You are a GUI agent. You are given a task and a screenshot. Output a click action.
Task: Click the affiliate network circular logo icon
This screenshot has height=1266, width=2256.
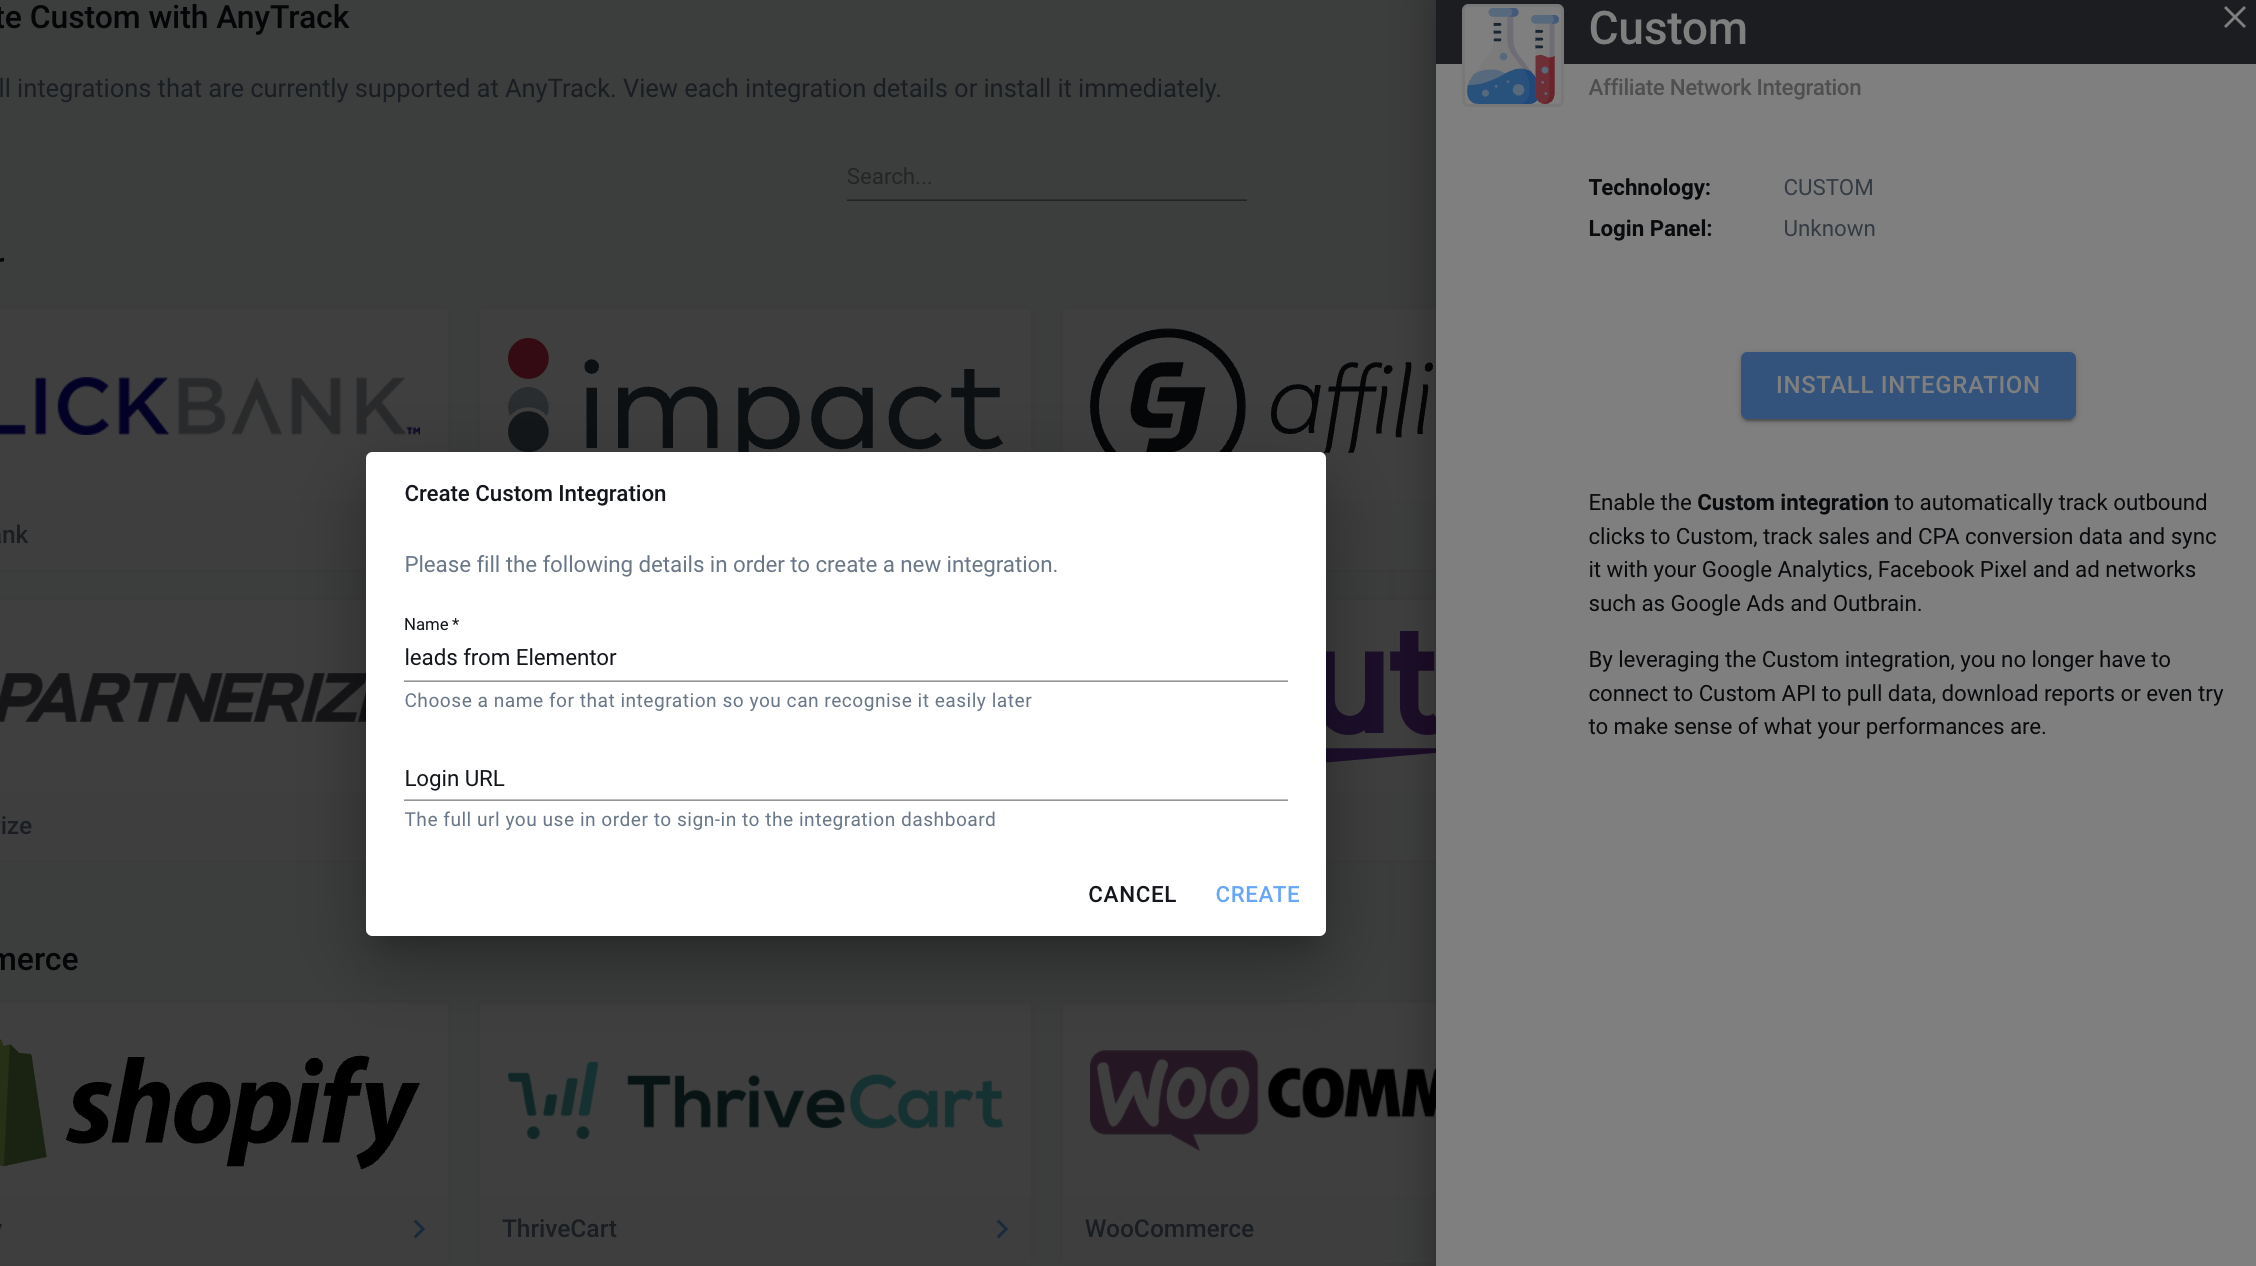pos(1167,402)
